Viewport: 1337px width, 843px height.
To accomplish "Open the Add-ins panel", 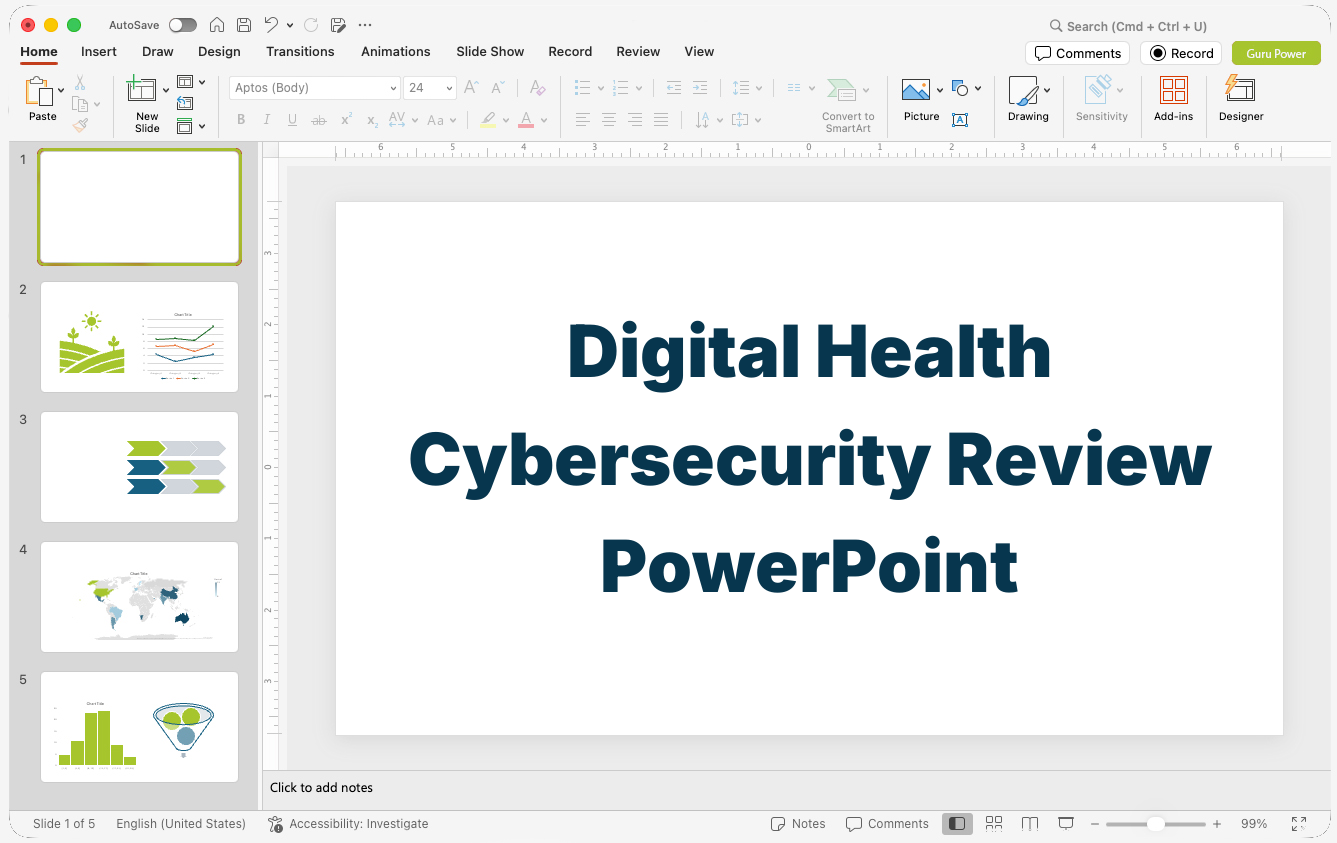I will tap(1173, 100).
